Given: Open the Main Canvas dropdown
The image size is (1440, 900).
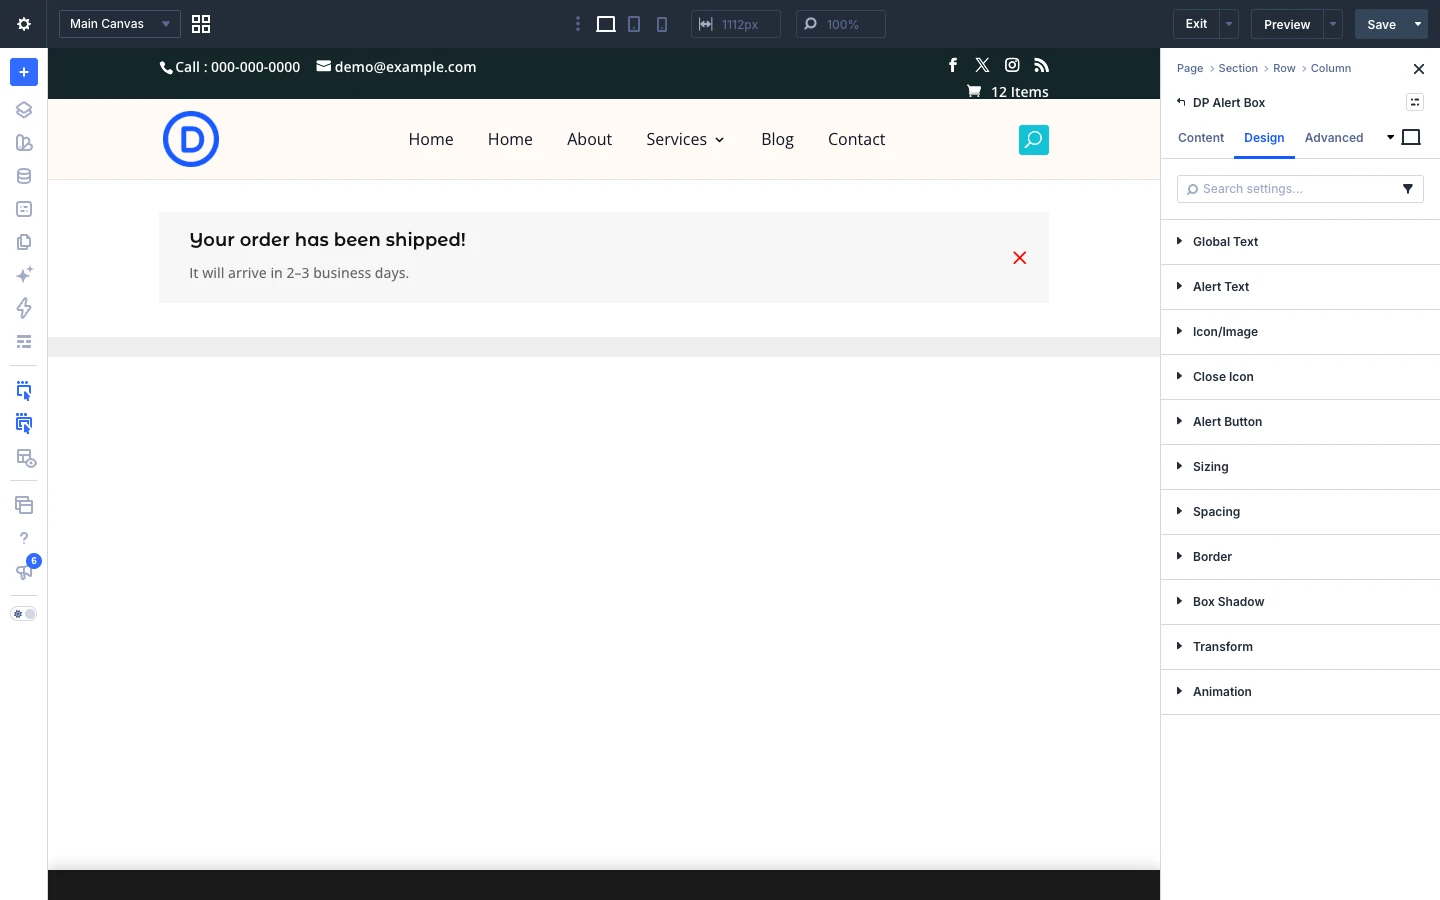Looking at the screenshot, I should [120, 24].
